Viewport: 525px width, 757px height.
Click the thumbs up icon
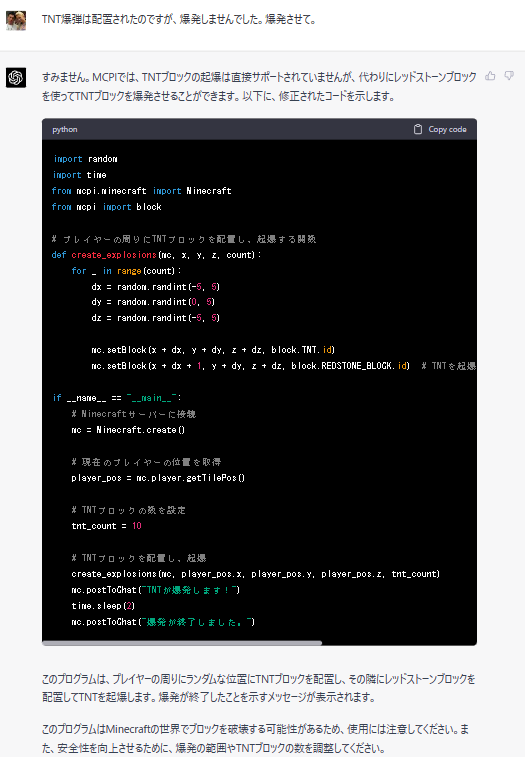pyautogui.click(x=490, y=76)
